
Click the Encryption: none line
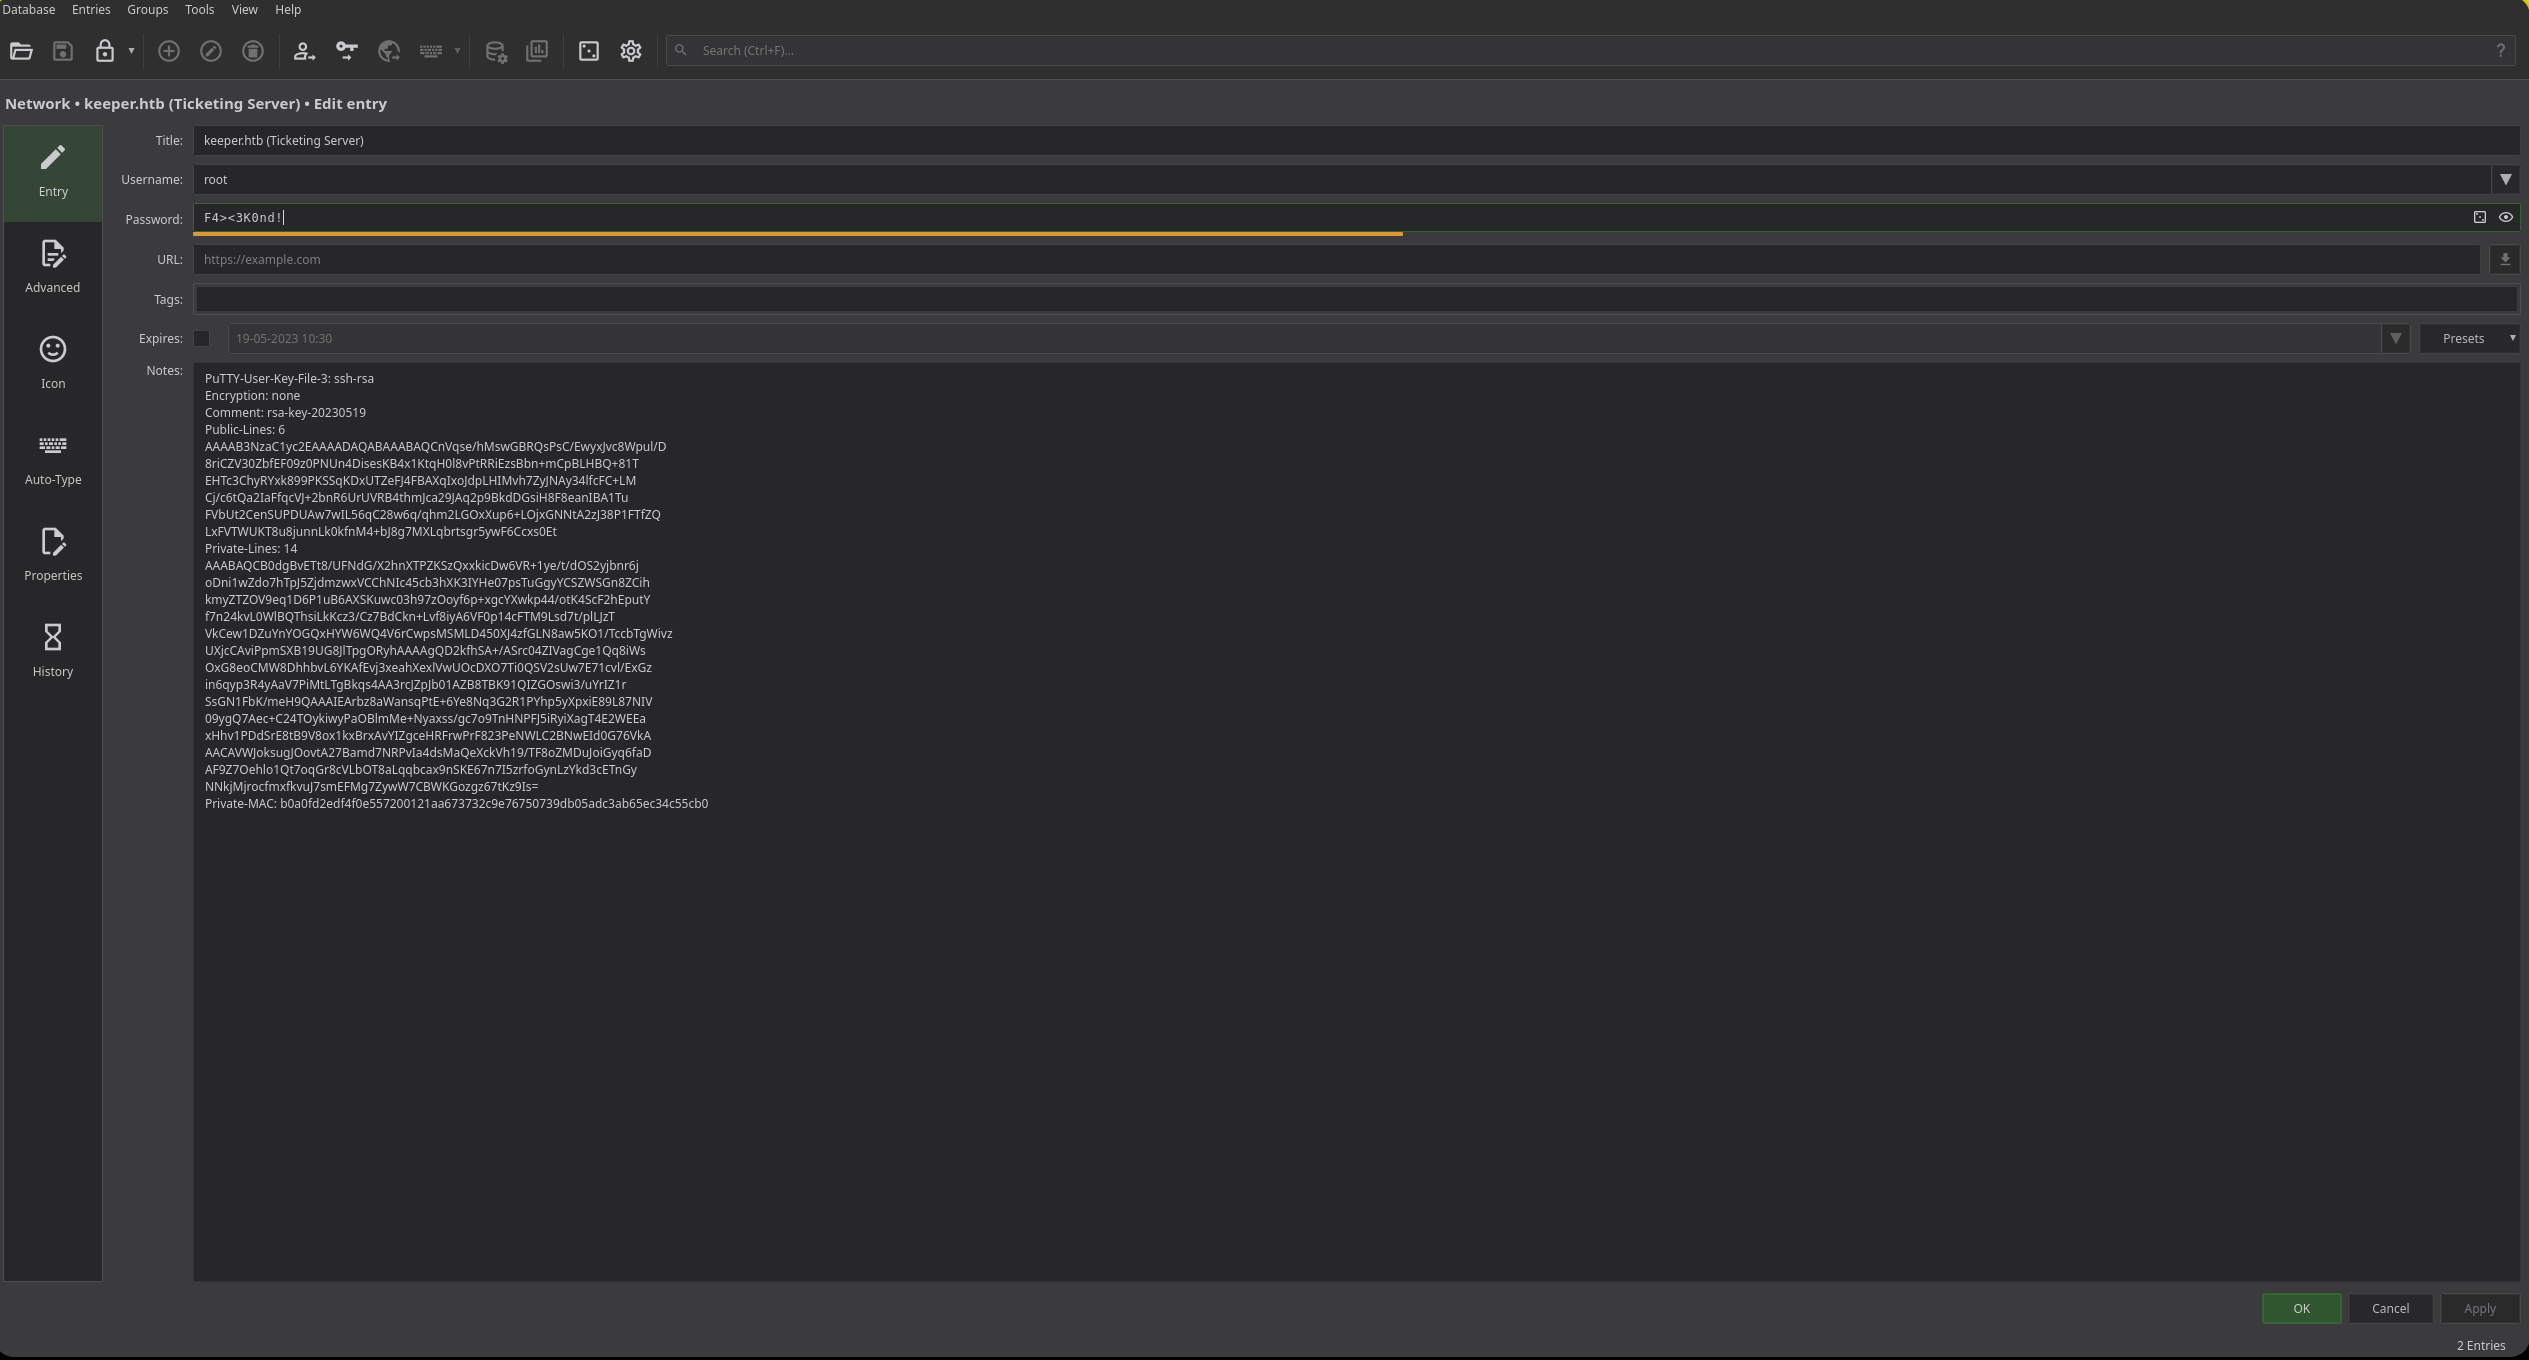click(252, 396)
